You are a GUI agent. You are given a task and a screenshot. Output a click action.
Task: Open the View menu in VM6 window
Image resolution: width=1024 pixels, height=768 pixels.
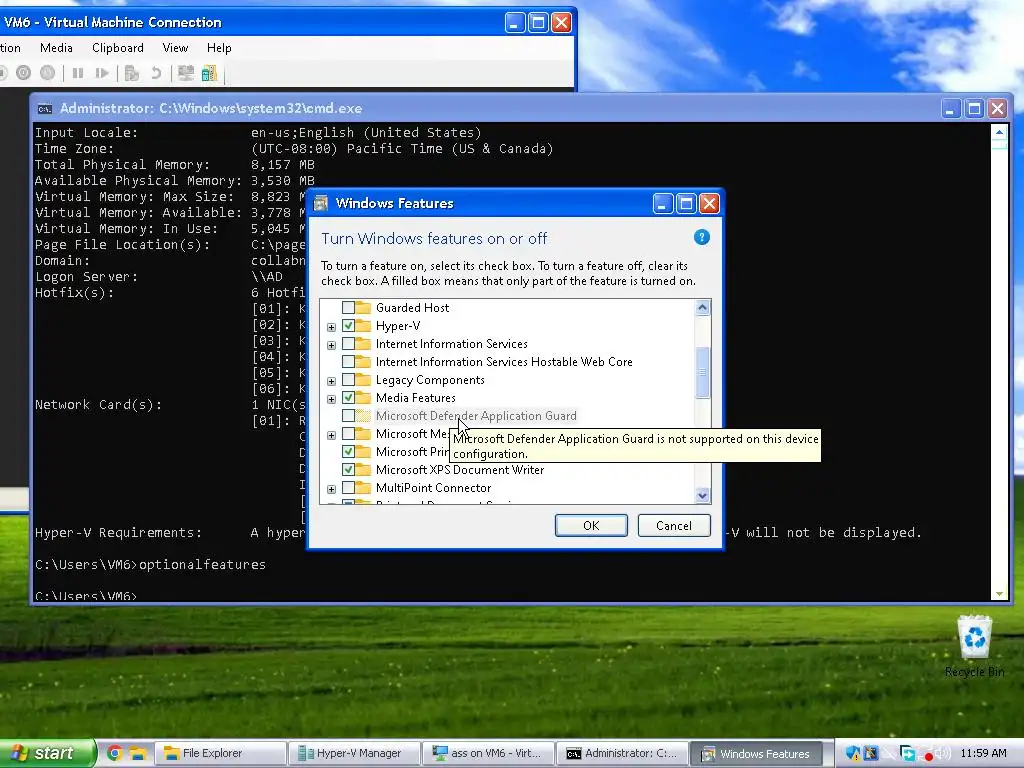175,48
